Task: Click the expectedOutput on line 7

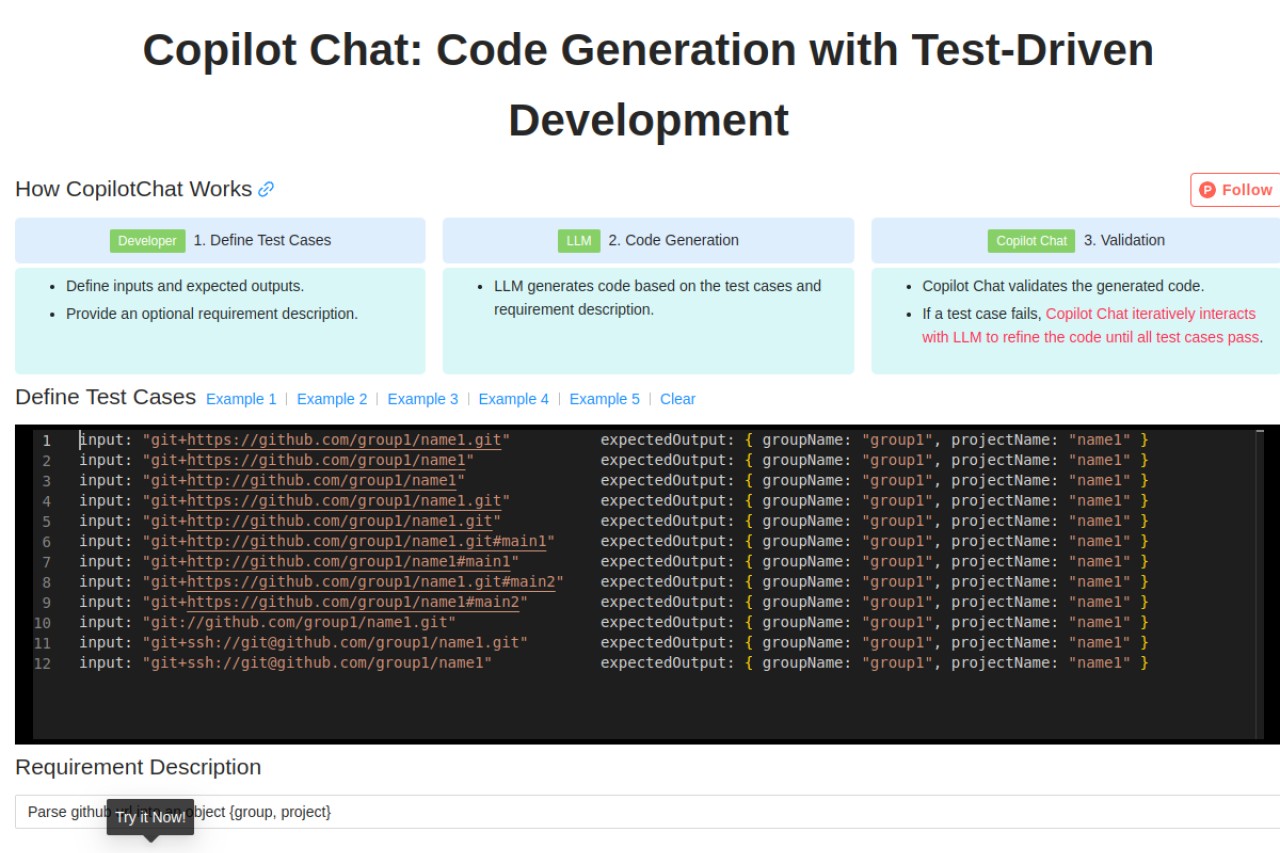Action: (x=875, y=561)
